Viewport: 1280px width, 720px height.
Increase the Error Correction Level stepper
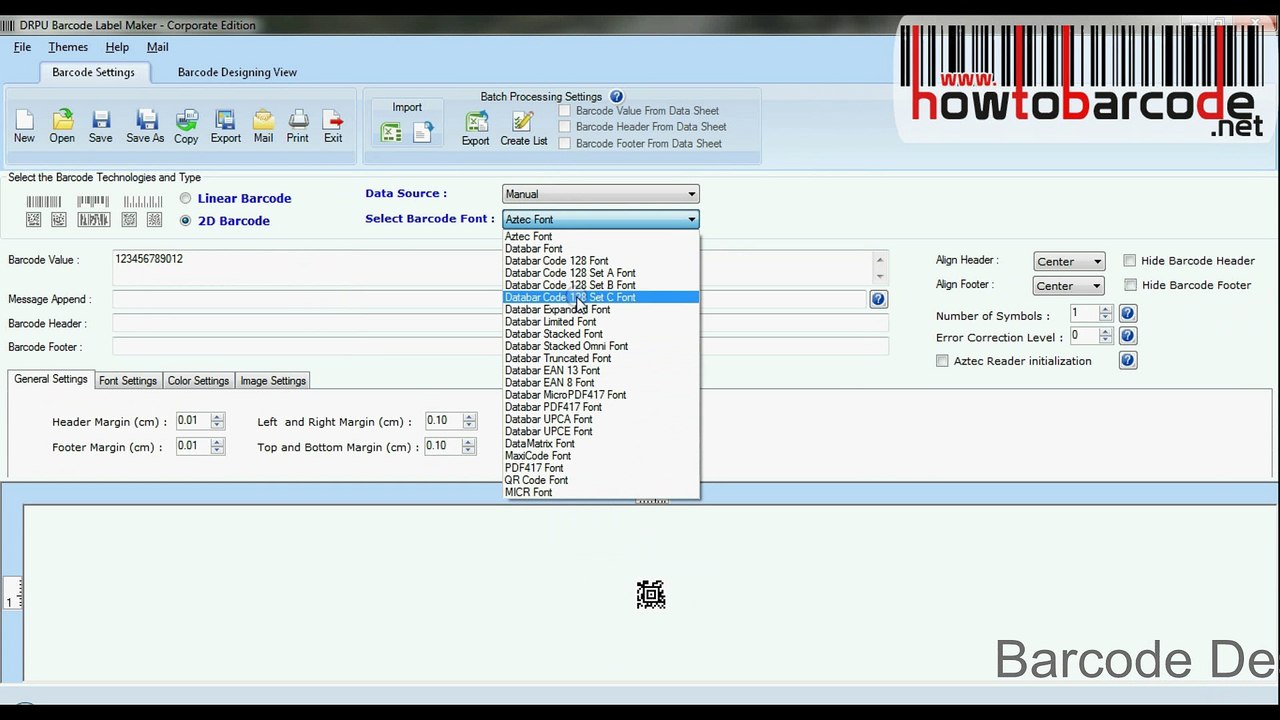pyautogui.click(x=1106, y=333)
